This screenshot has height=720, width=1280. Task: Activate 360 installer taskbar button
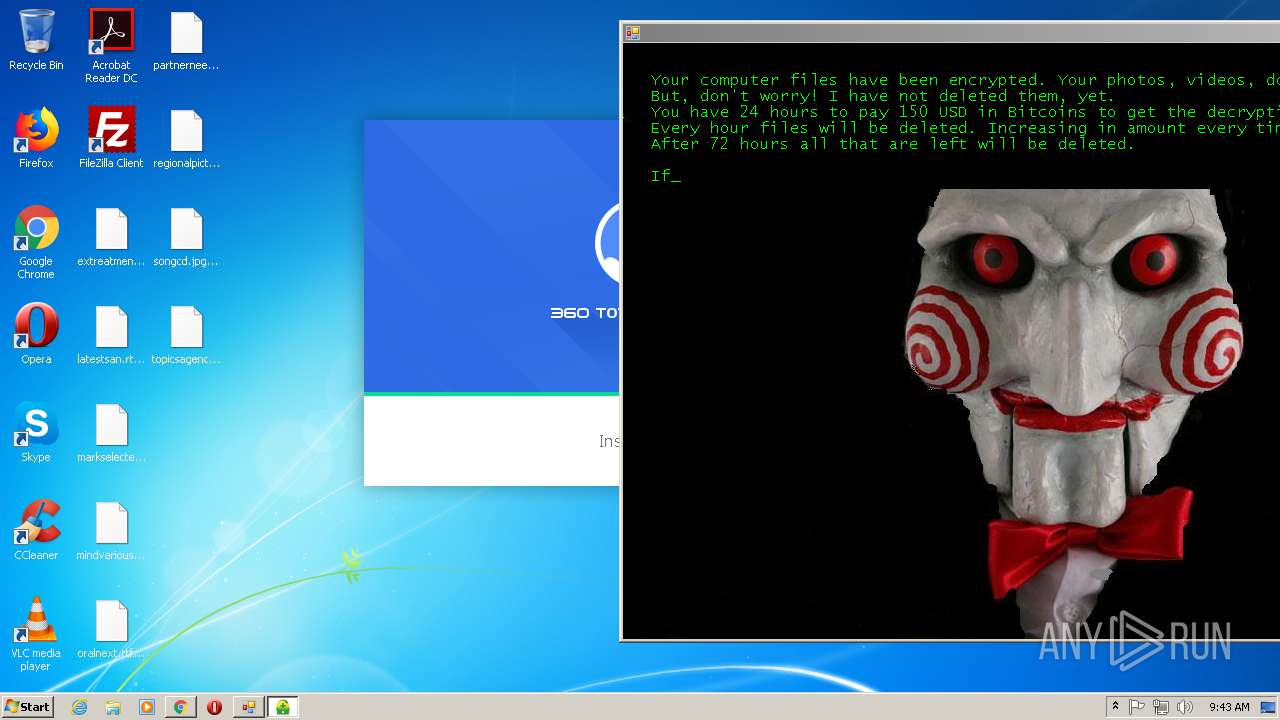(283, 707)
